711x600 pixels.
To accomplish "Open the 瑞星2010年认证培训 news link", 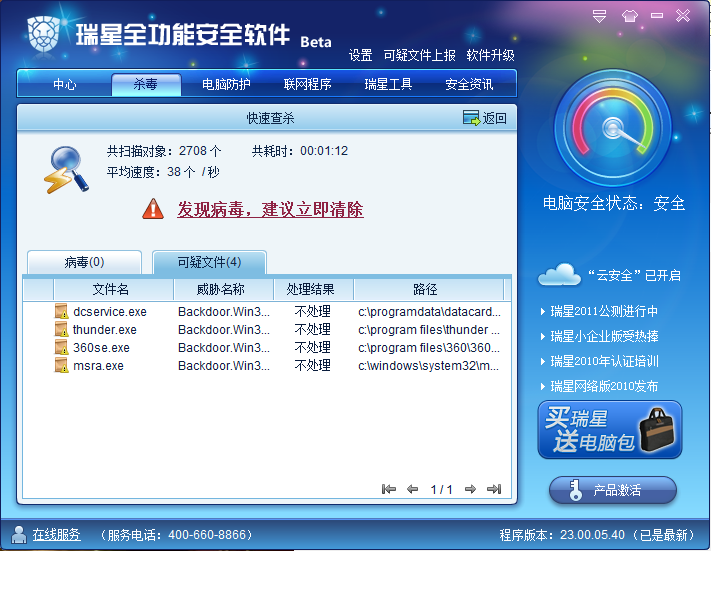I will click(x=604, y=361).
